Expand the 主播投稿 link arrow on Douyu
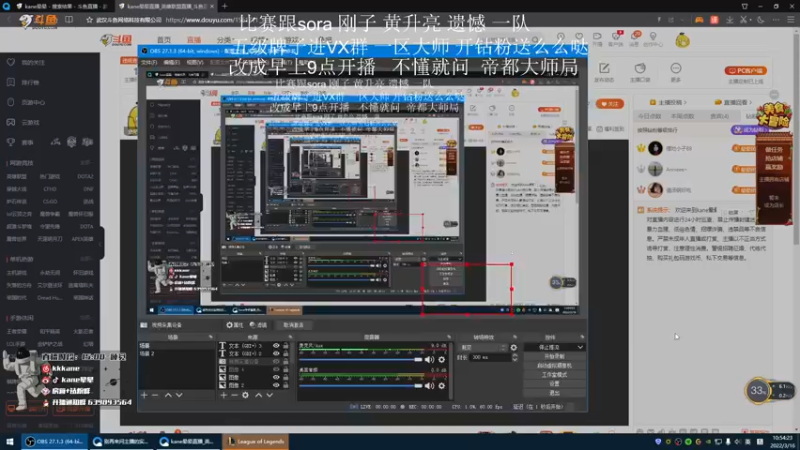The width and height of the screenshot is (800, 450). pyautogui.click(x=685, y=103)
